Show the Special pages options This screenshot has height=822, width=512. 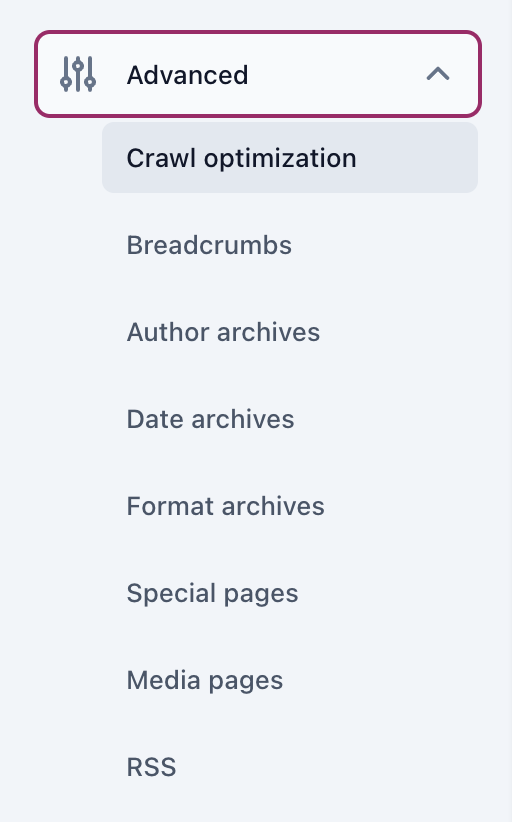coord(290,593)
